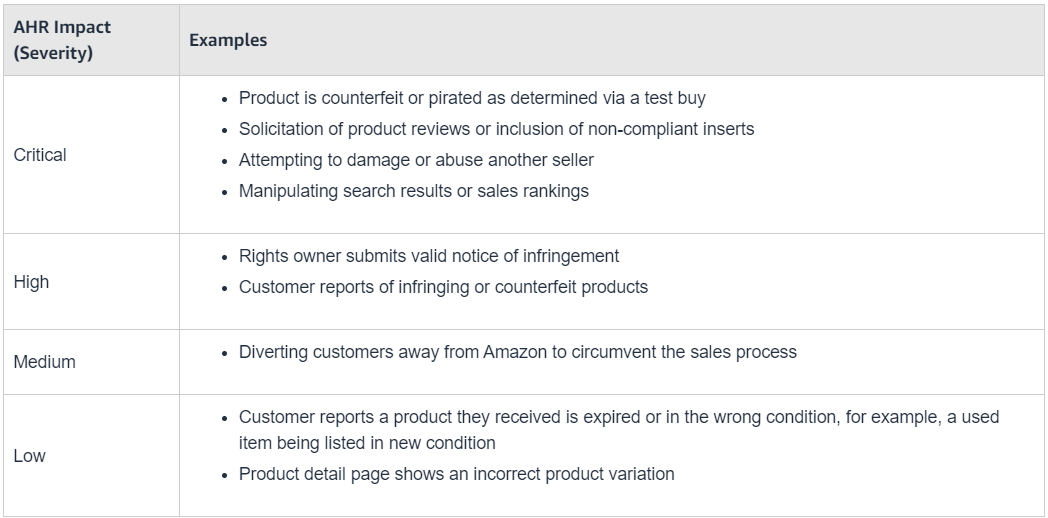
Task: Click "Customer reports of infringing or counterfeit products"
Action: [x=443, y=287]
